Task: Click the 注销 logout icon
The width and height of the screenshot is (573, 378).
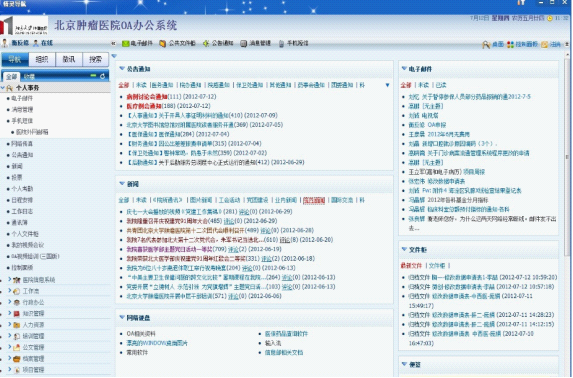Action: (544, 45)
